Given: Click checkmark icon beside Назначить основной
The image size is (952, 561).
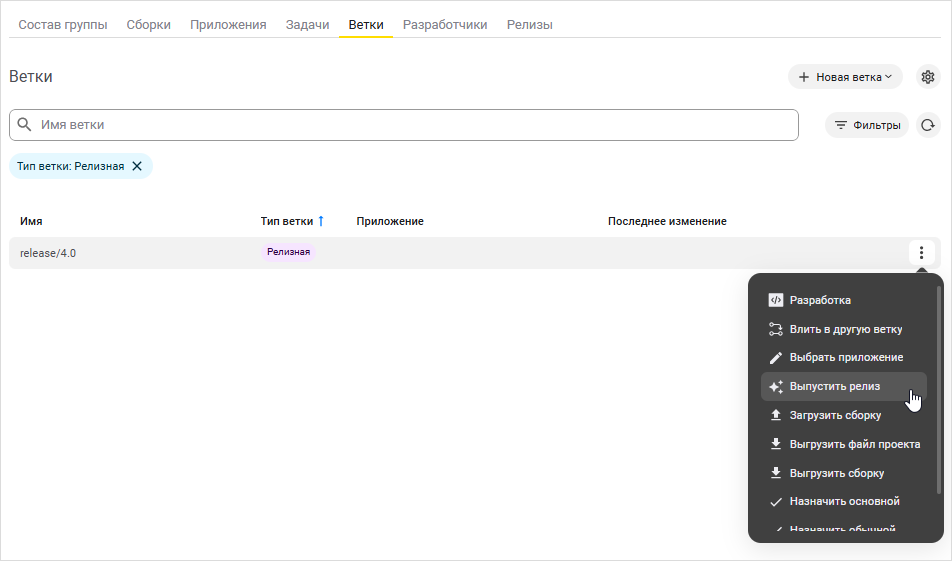Looking at the screenshot, I should (x=775, y=502).
